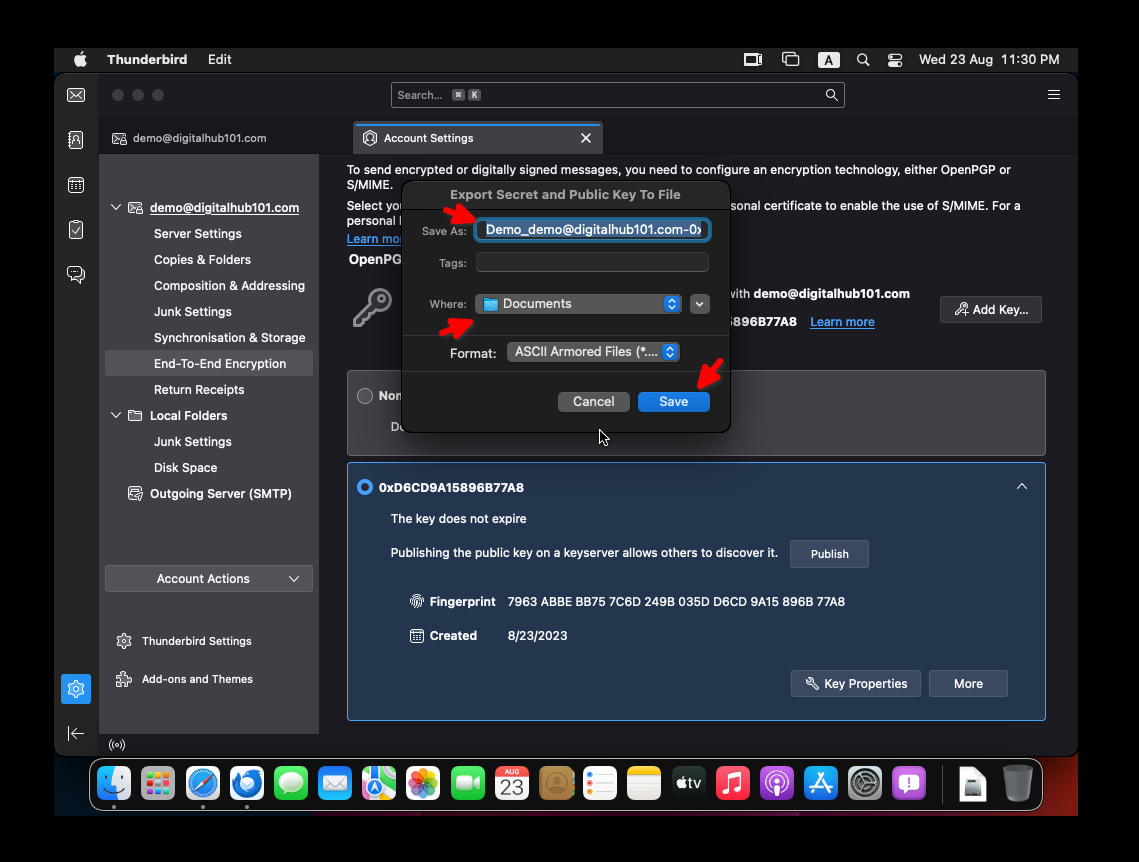Open the Account Actions dropdown

pyautogui.click(x=208, y=579)
